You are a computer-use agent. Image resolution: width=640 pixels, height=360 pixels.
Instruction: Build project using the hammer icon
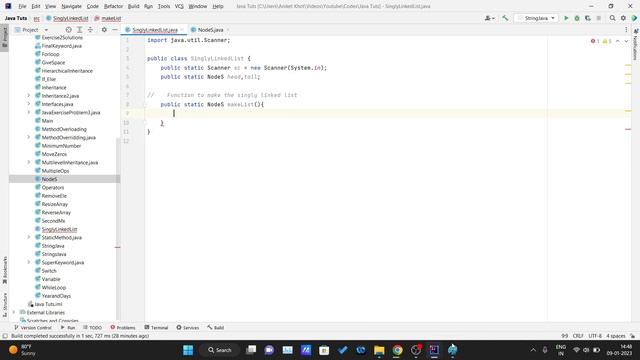click(x=505, y=18)
